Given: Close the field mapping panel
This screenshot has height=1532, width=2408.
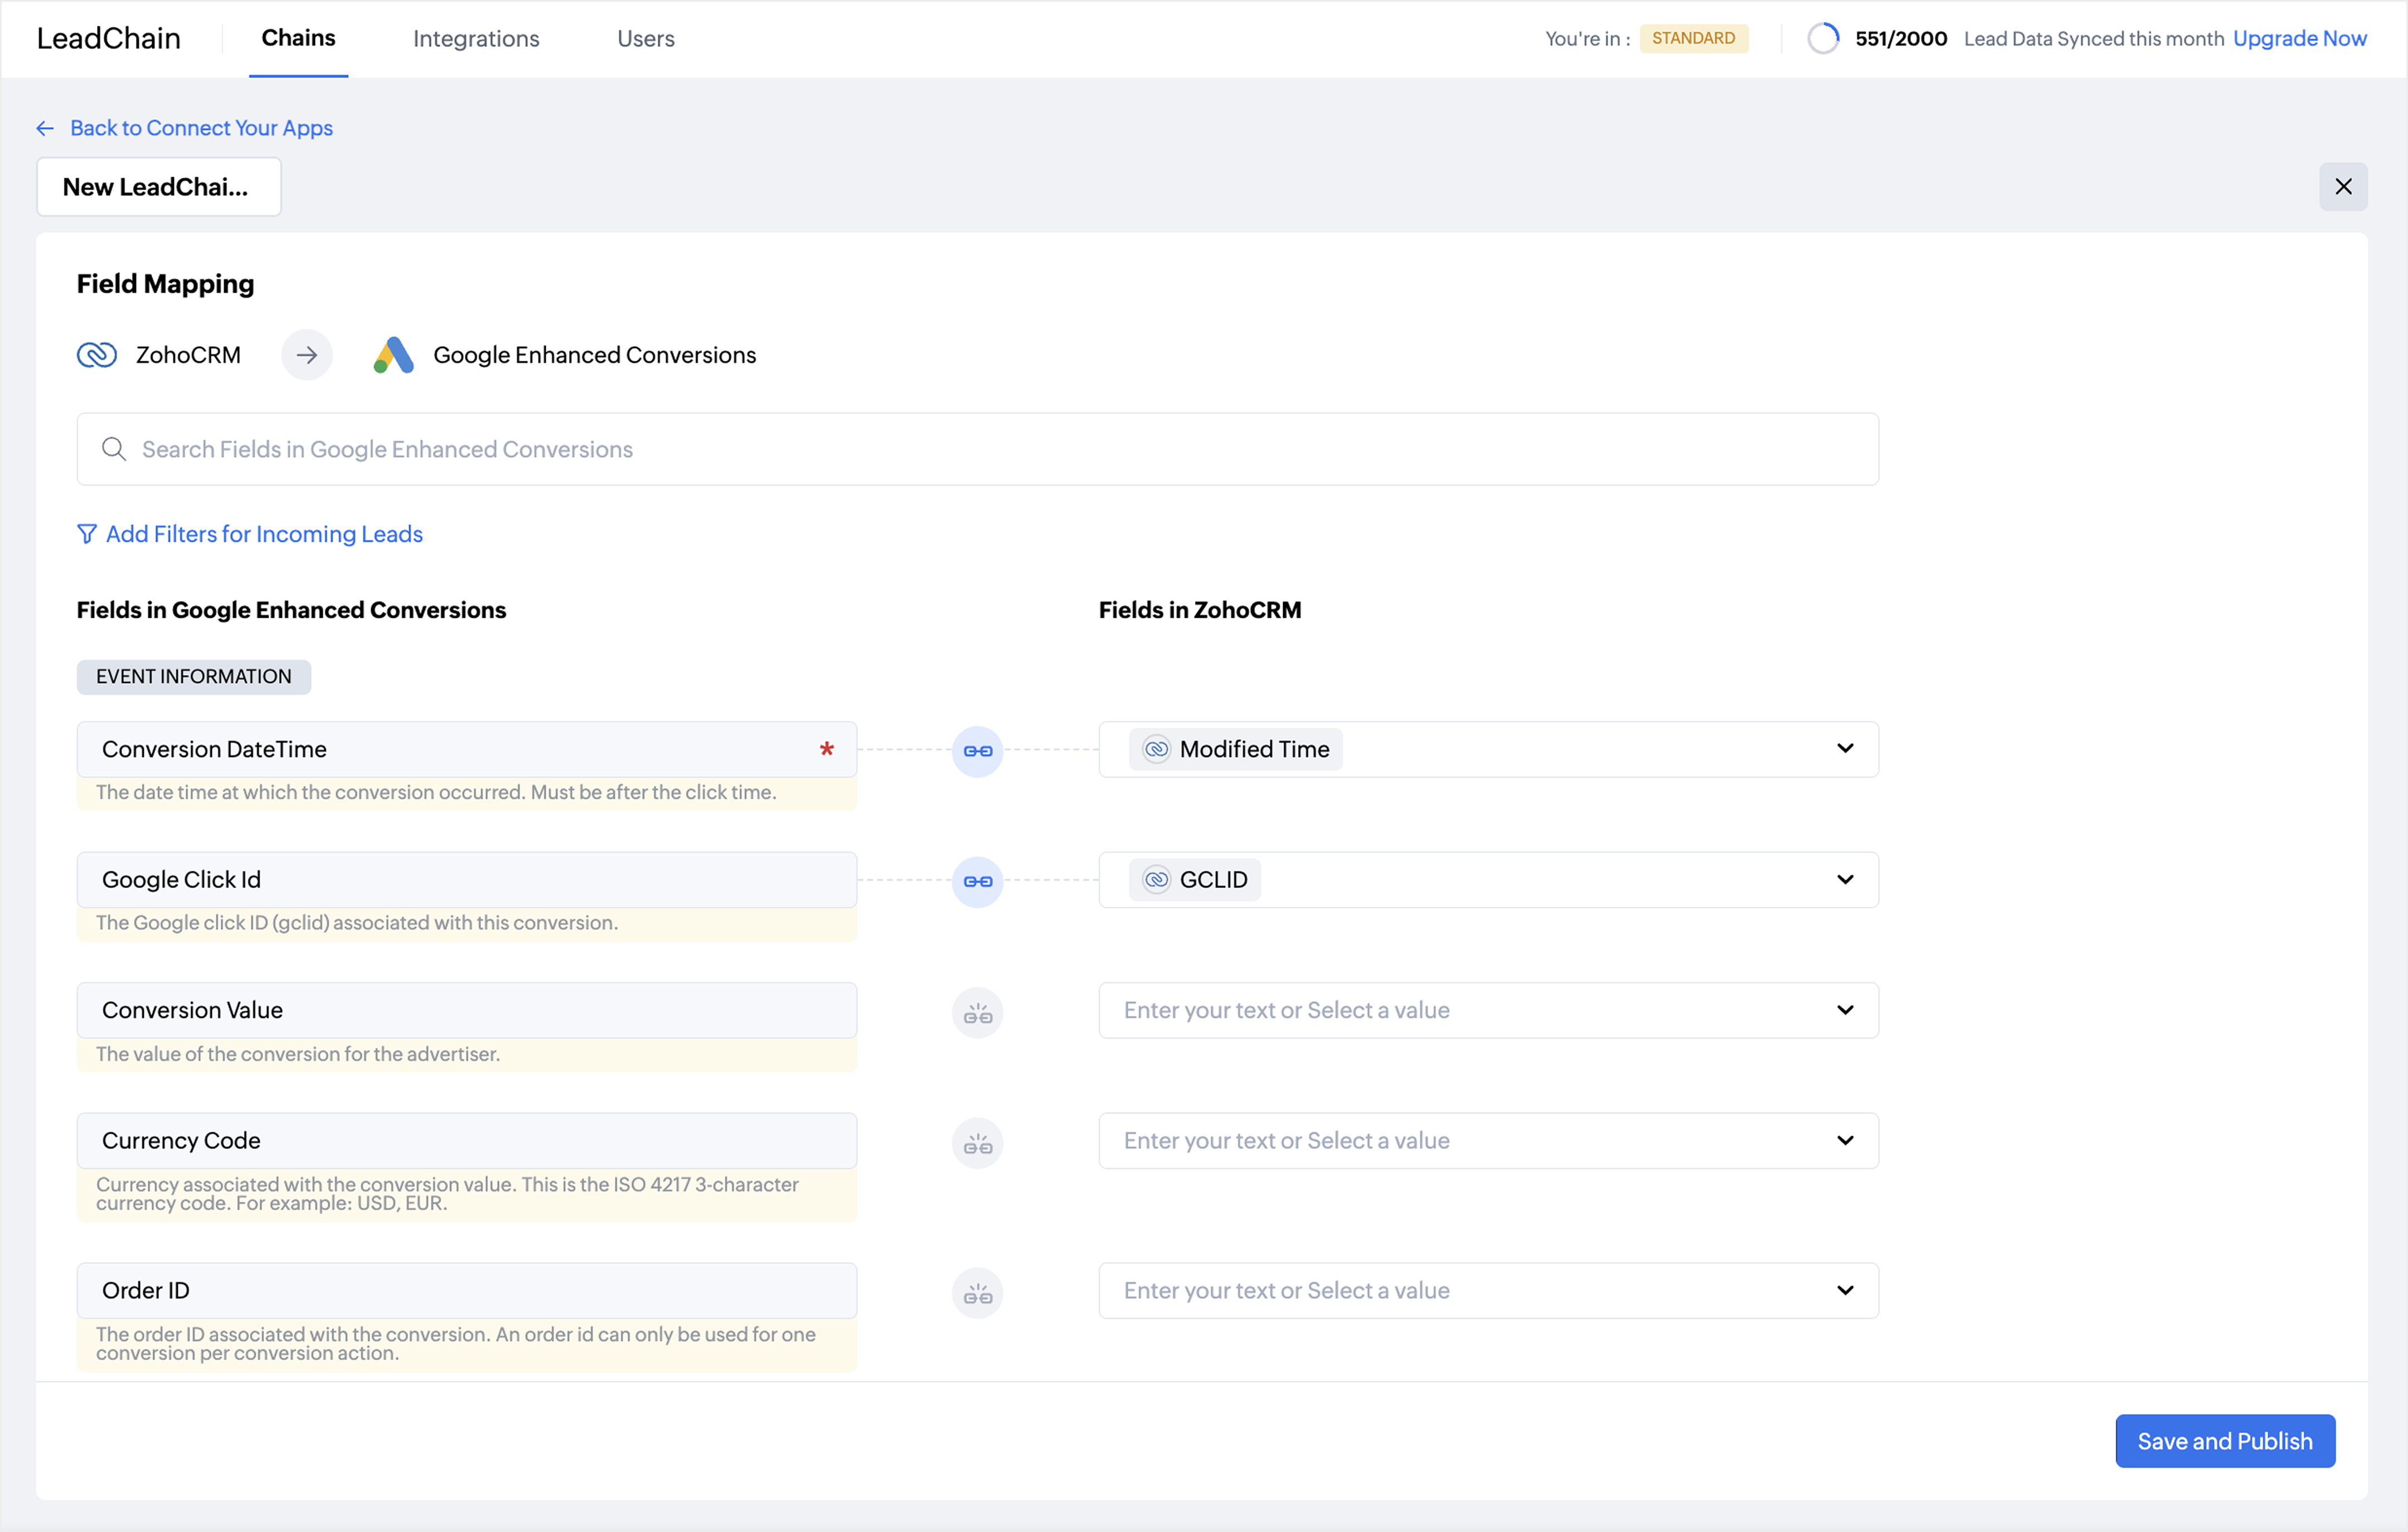Looking at the screenshot, I should [2343, 187].
